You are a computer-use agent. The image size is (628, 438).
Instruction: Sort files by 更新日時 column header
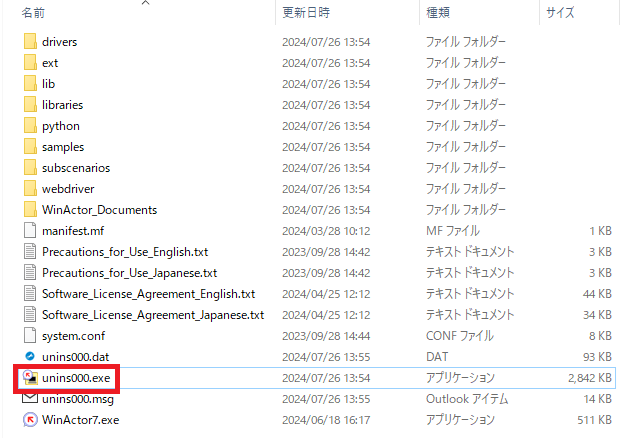(x=306, y=12)
